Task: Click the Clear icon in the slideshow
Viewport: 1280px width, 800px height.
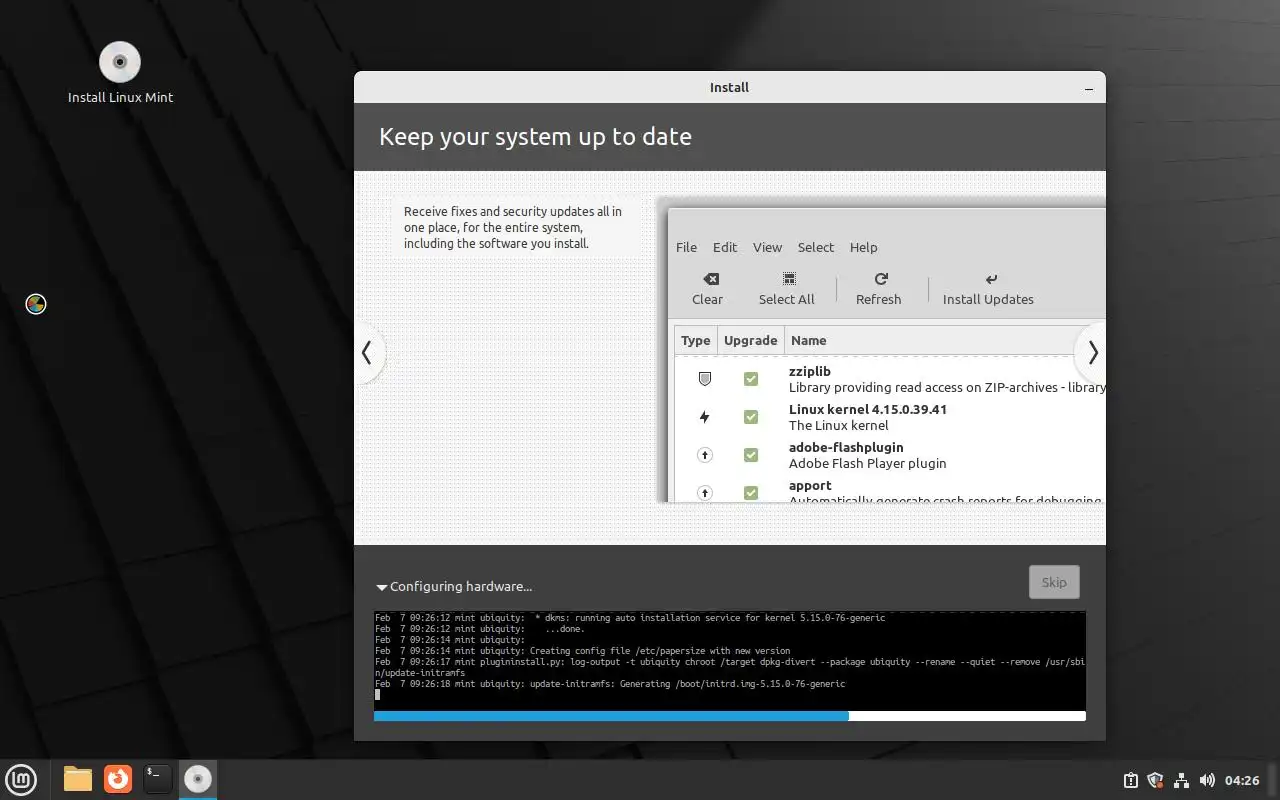Action: (x=711, y=279)
